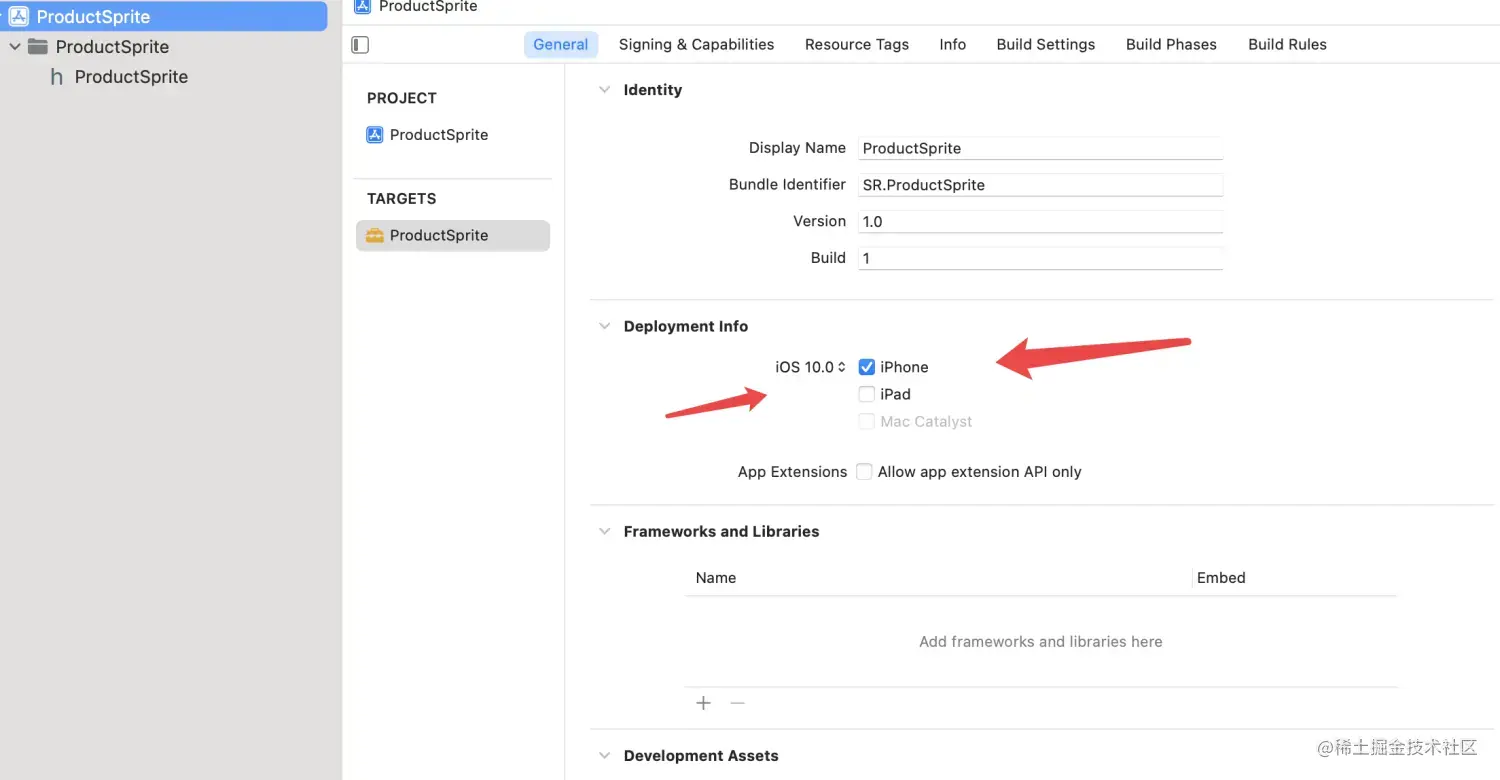Viewport: 1500px width, 780px height.
Task: Open the ProductSprite header file
Action: (131, 77)
